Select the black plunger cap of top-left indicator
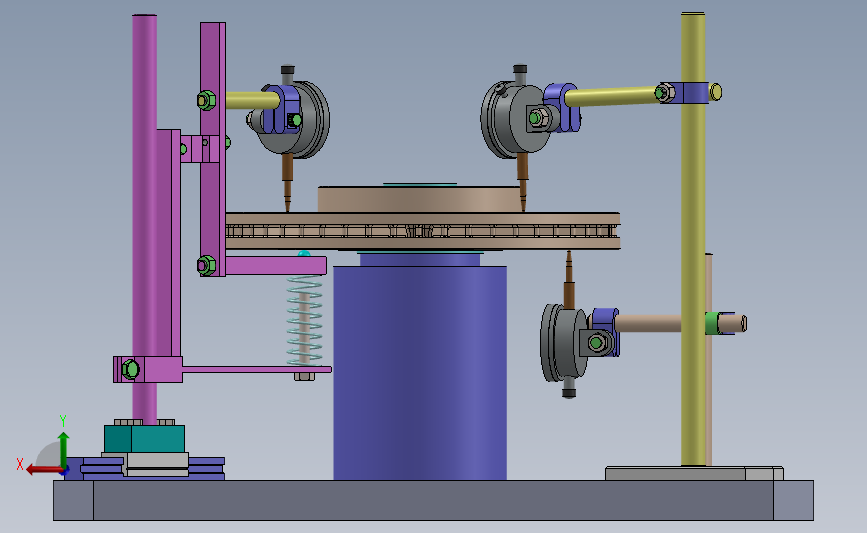The width and height of the screenshot is (867, 533). click(288, 71)
